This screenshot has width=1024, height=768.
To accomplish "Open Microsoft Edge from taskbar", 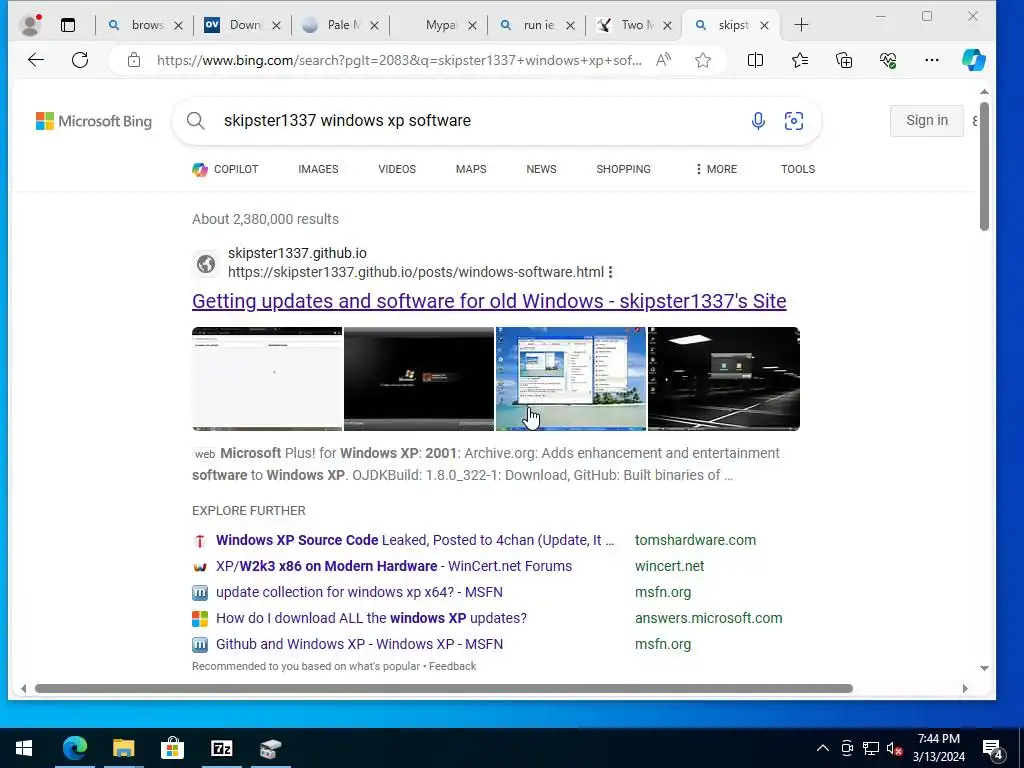I will tap(74, 748).
